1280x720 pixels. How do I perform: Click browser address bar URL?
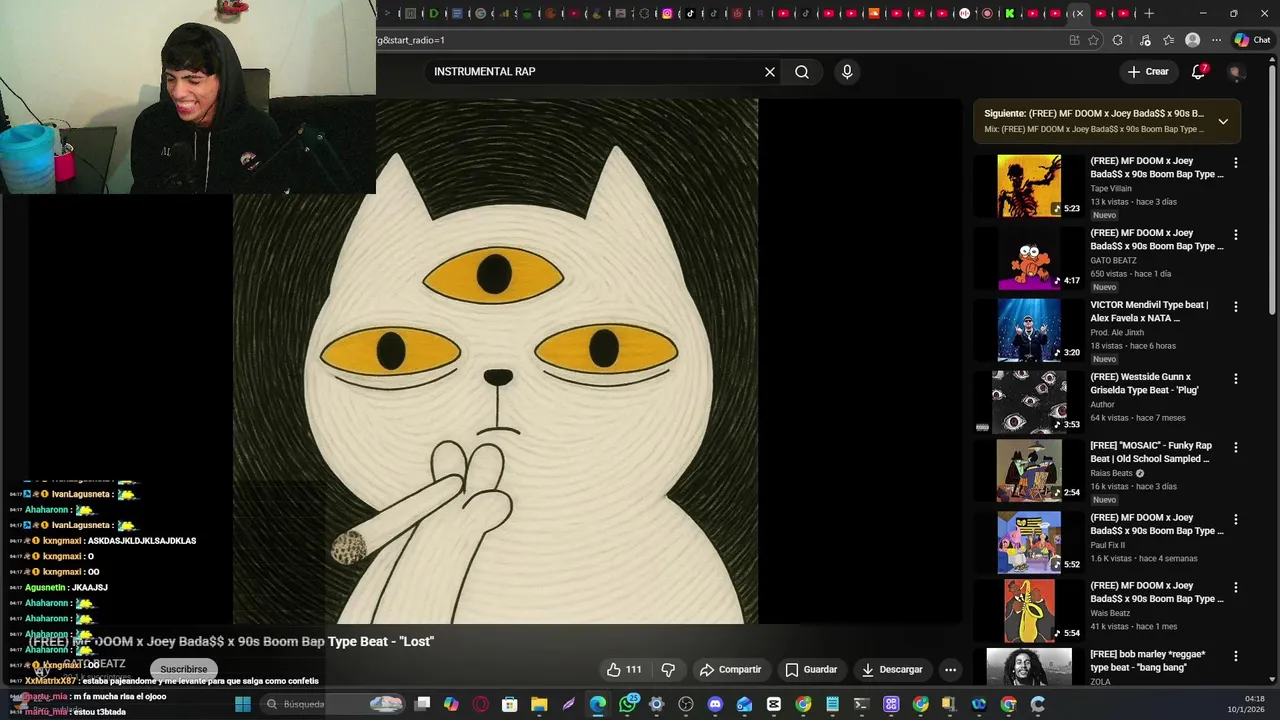click(x=720, y=40)
